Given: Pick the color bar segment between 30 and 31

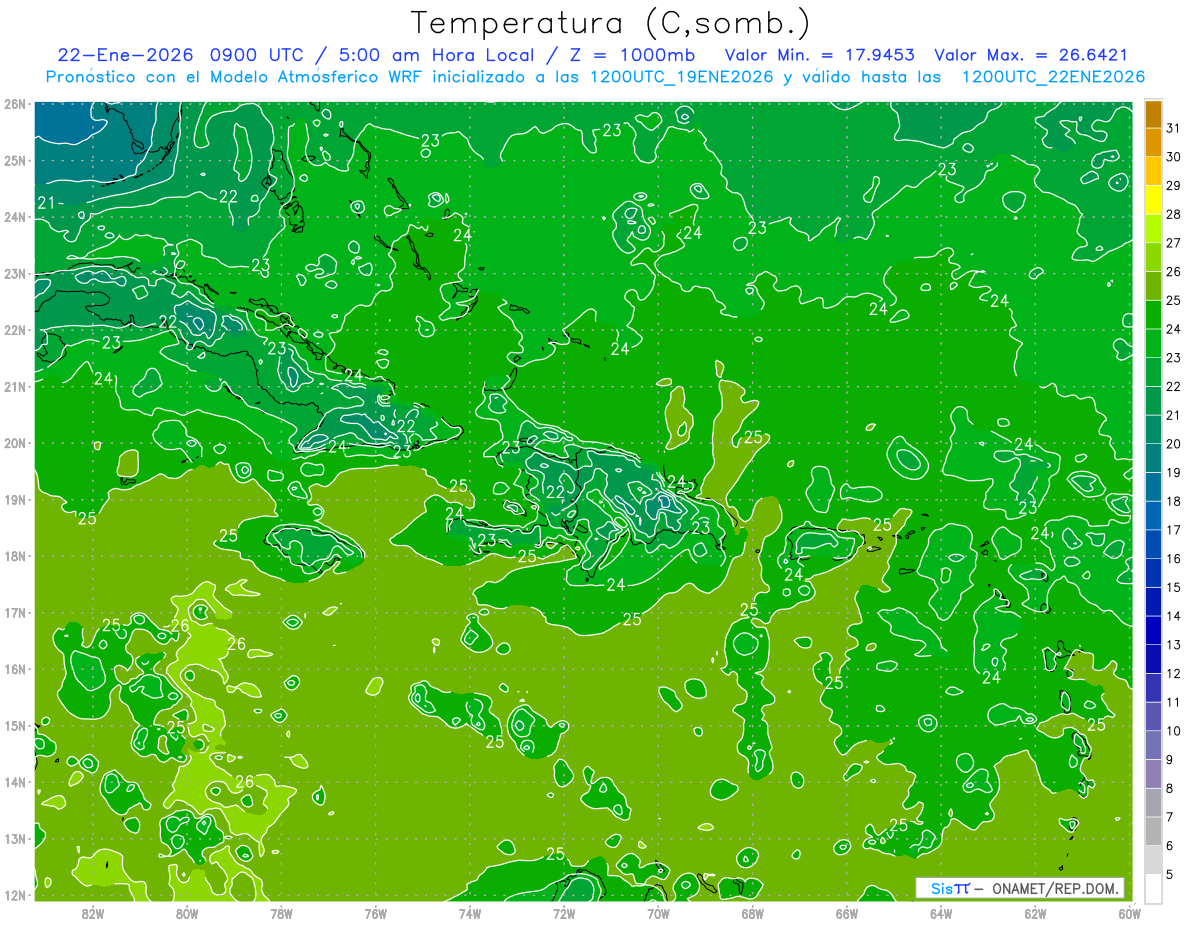Looking at the screenshot, I should 1153,143.
